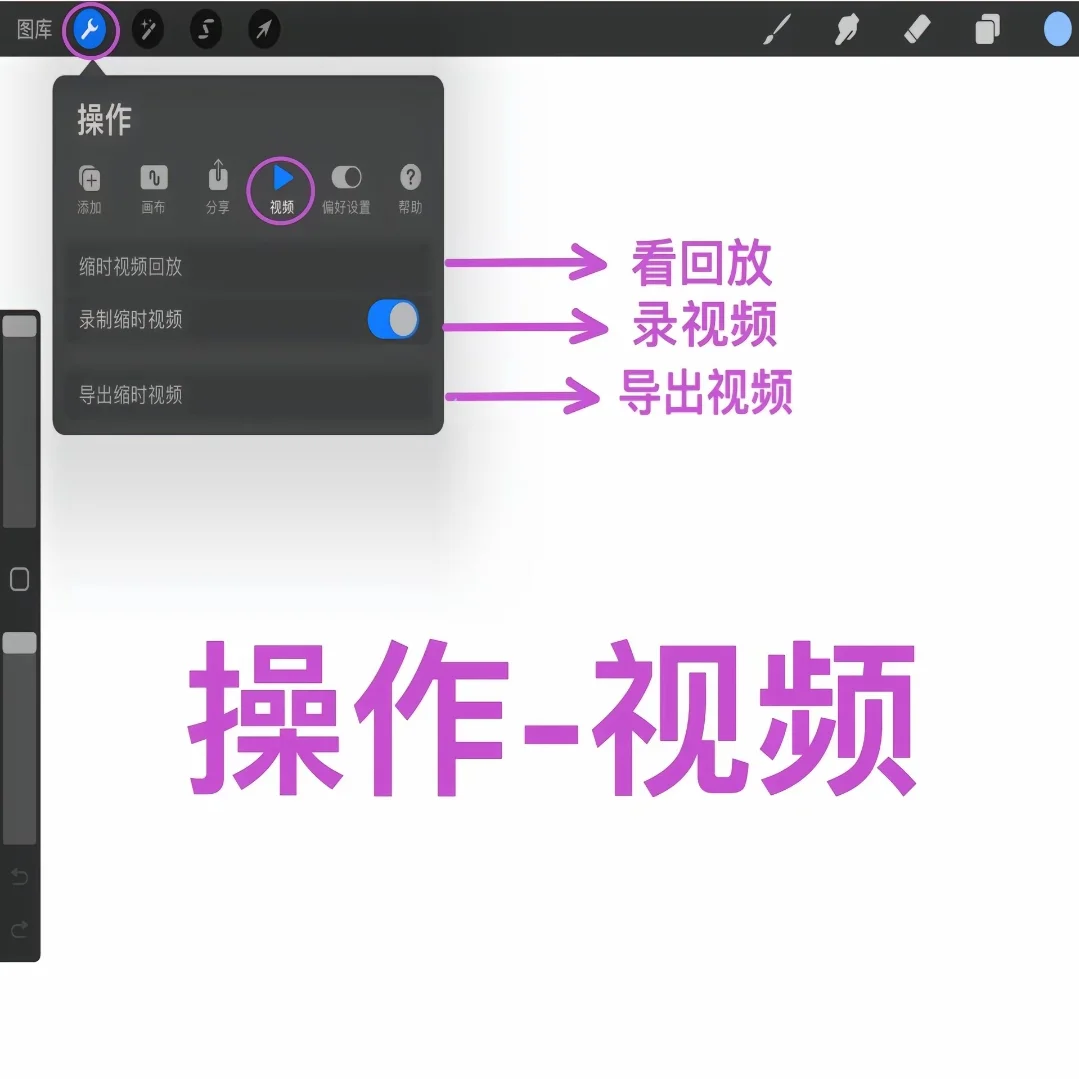Open the Layers panel icon

click(986, 29)
